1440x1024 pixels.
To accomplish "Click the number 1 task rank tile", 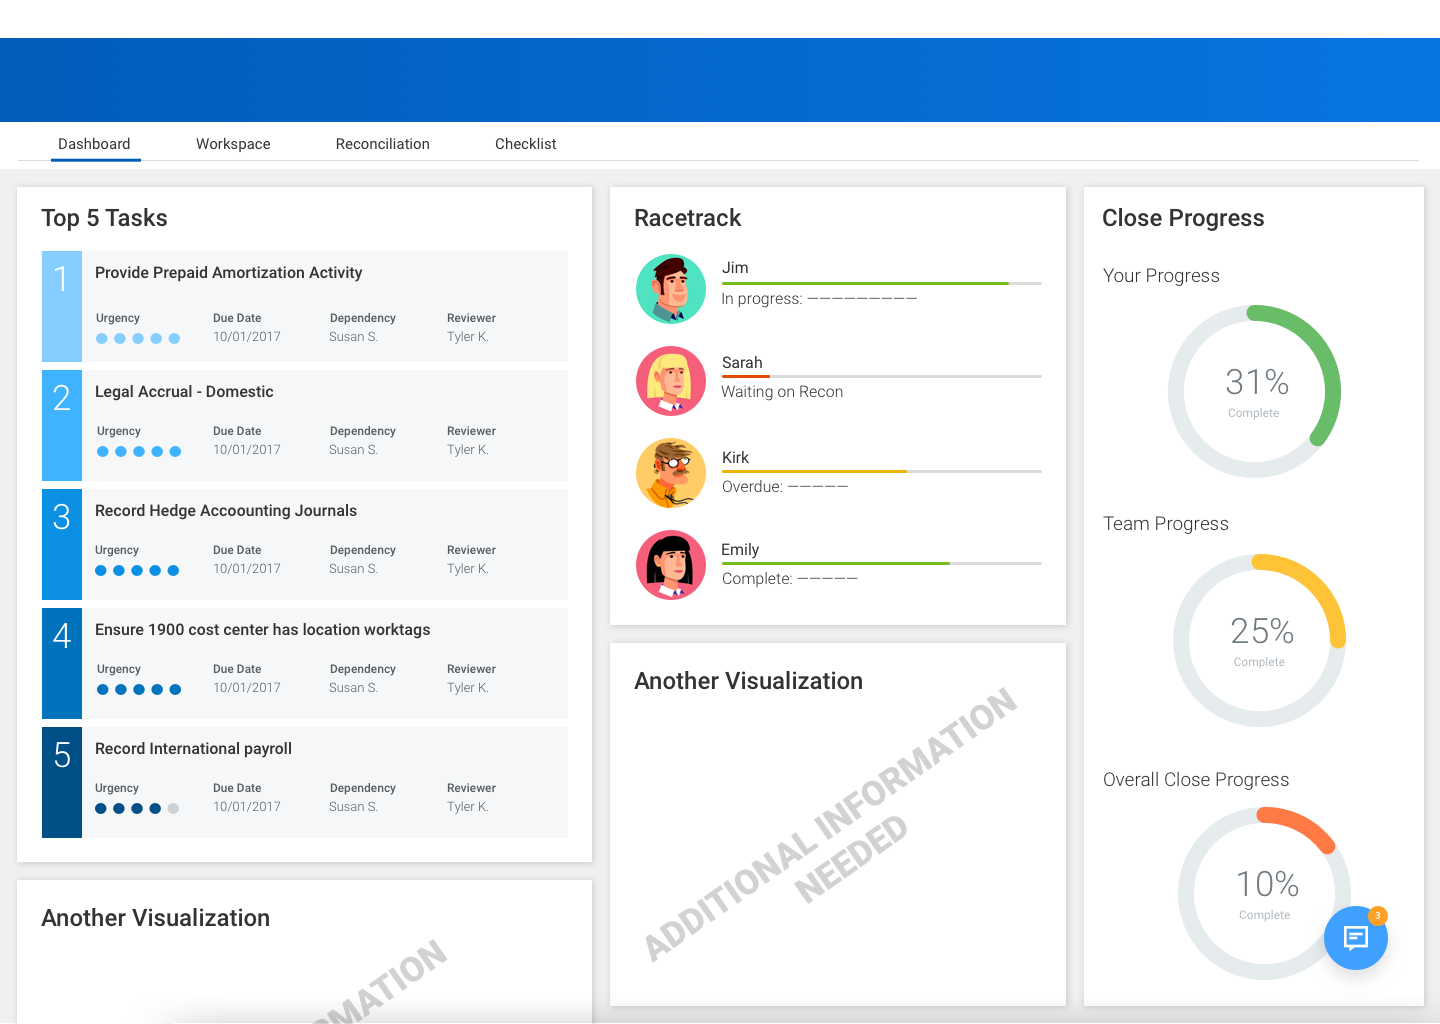I will (62, 306).
